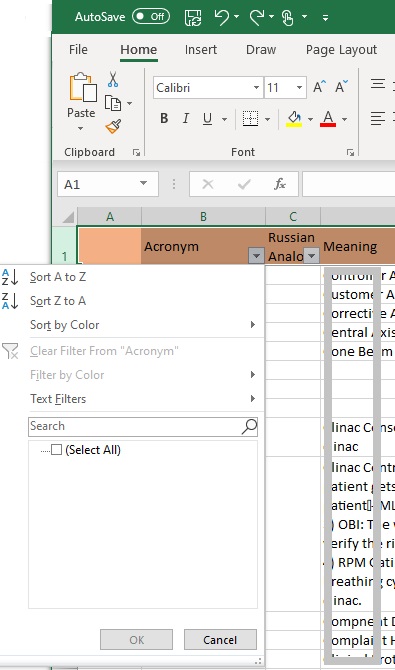Click the Enter checkmark in formula bar
The image size is (395, 670).
(244, 184)
